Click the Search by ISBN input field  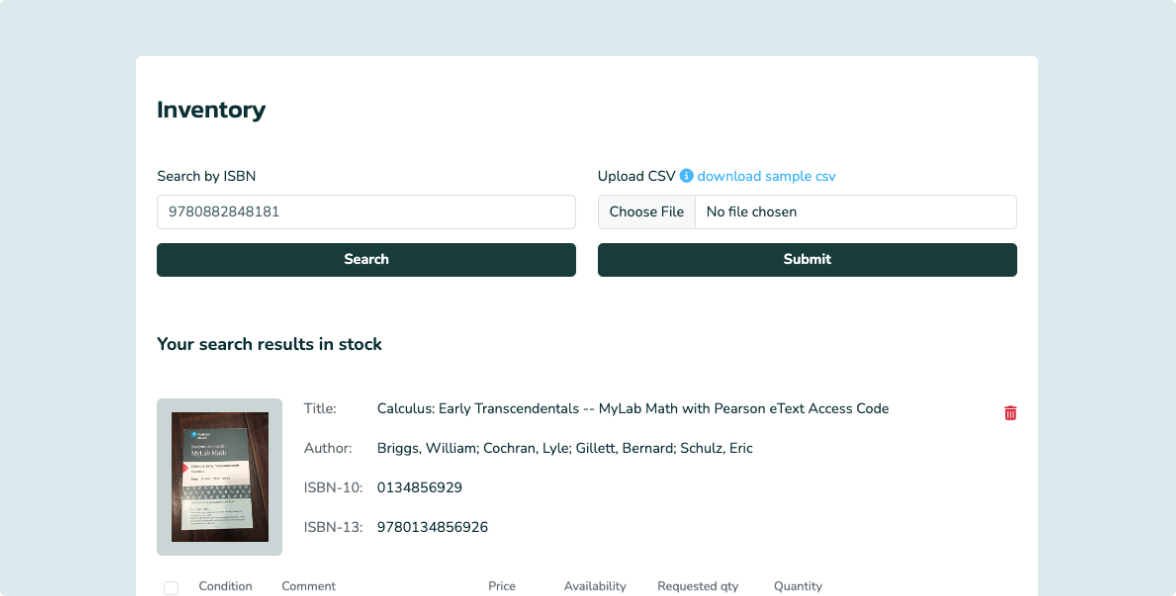coord(366,212)
